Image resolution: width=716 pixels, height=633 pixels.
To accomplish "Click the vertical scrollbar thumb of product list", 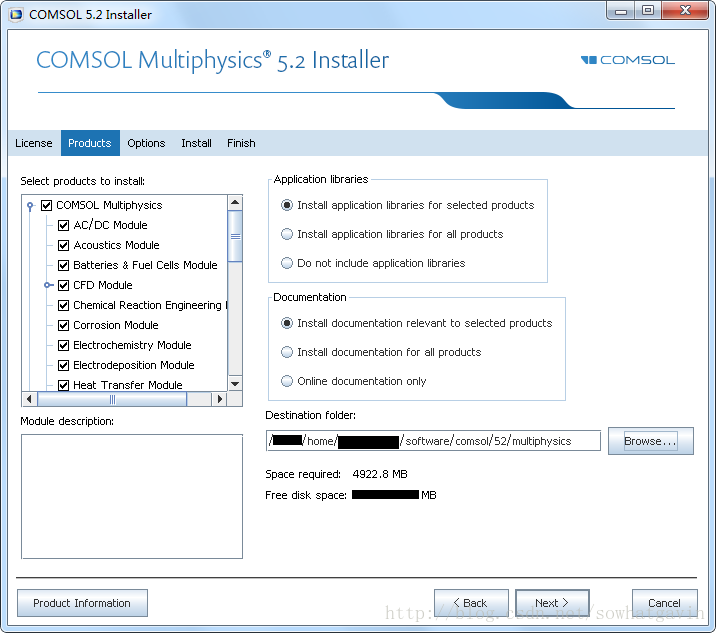I will pyautogui.click(x=235, y=236).
